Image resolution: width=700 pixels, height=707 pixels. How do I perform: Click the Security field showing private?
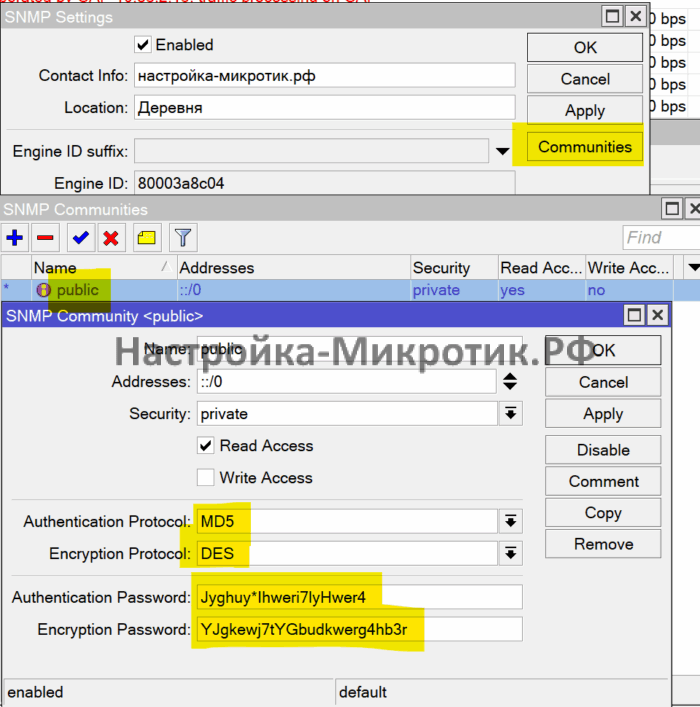click(347, 413)
